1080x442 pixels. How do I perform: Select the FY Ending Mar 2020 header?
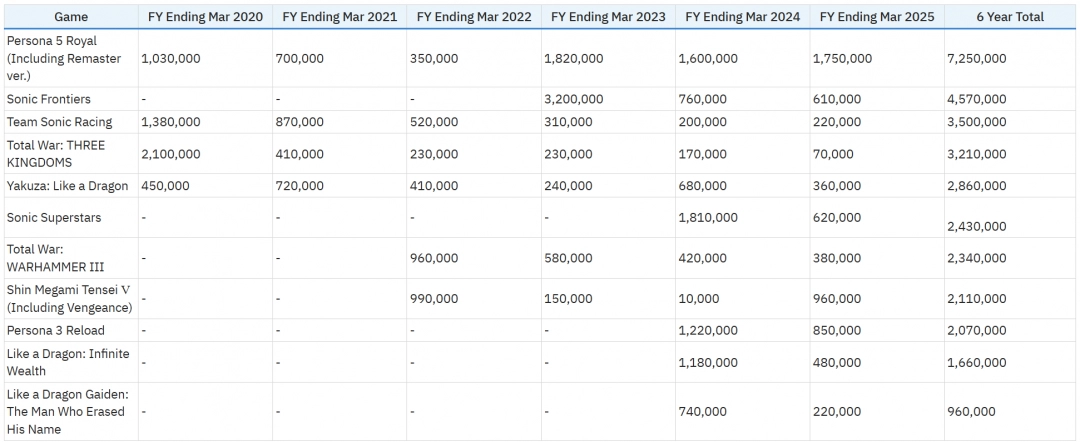tap(205, 17)
